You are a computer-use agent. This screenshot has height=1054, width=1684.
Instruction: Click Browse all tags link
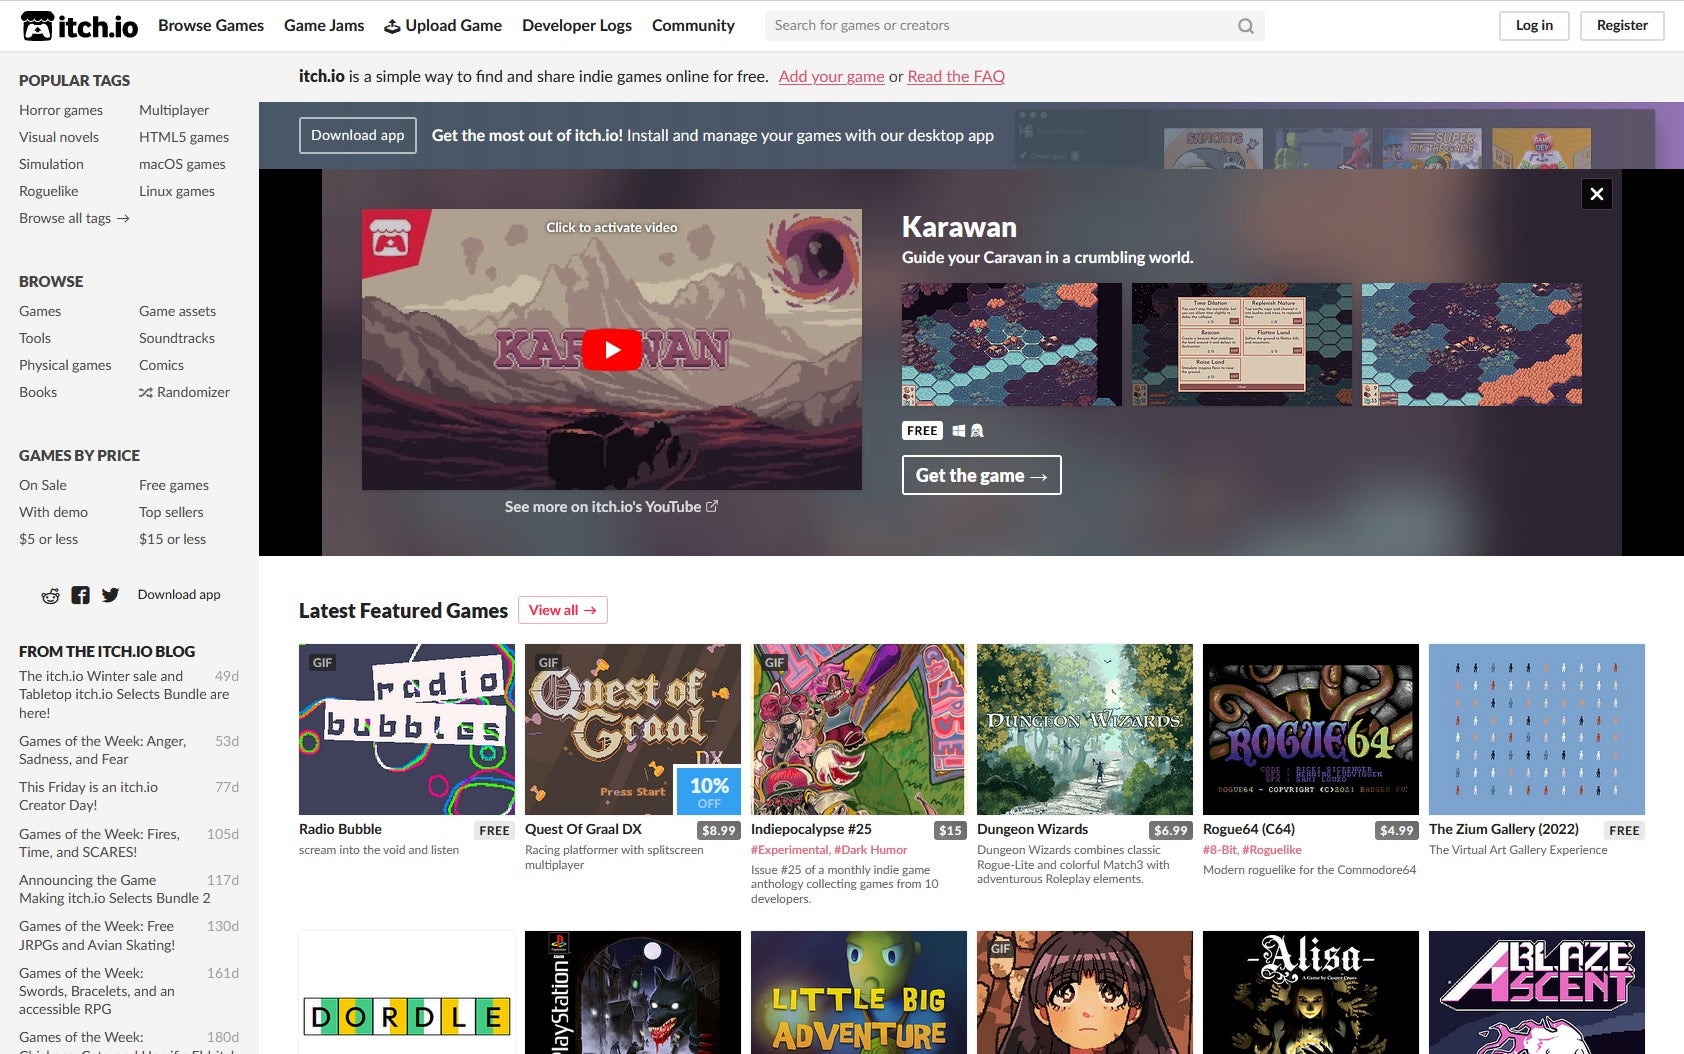pyautogui.click(x=74, y=218)
